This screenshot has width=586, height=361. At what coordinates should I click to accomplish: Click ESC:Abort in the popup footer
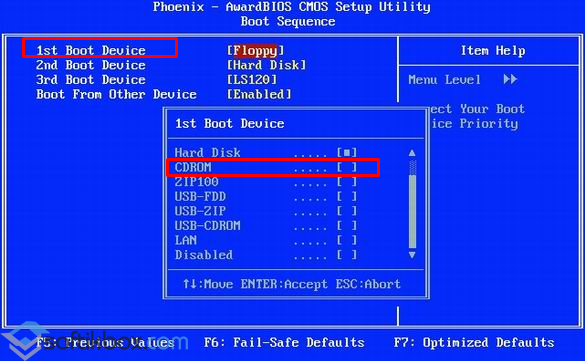point(368,284)
